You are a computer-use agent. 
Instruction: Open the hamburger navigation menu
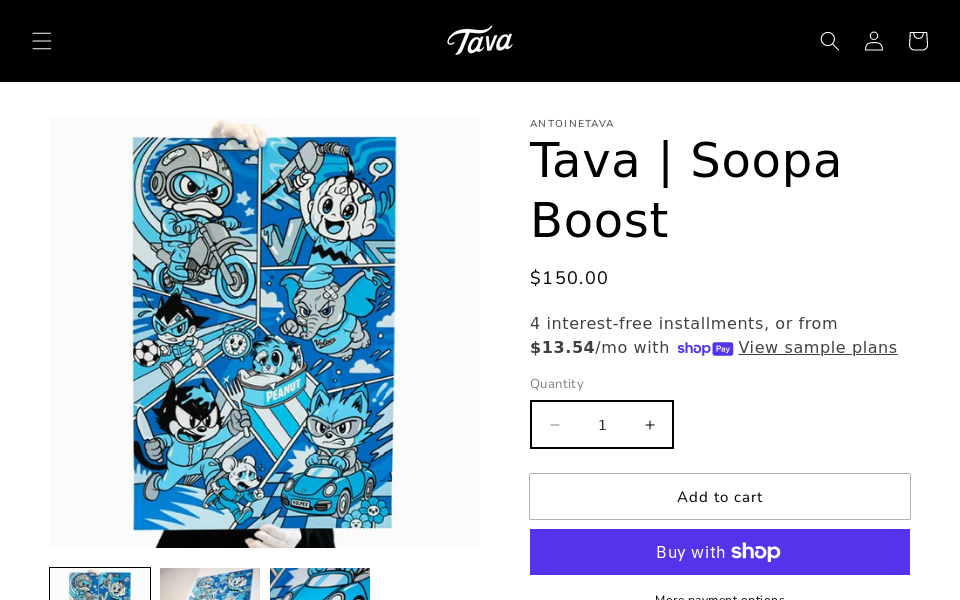(42, 41)
